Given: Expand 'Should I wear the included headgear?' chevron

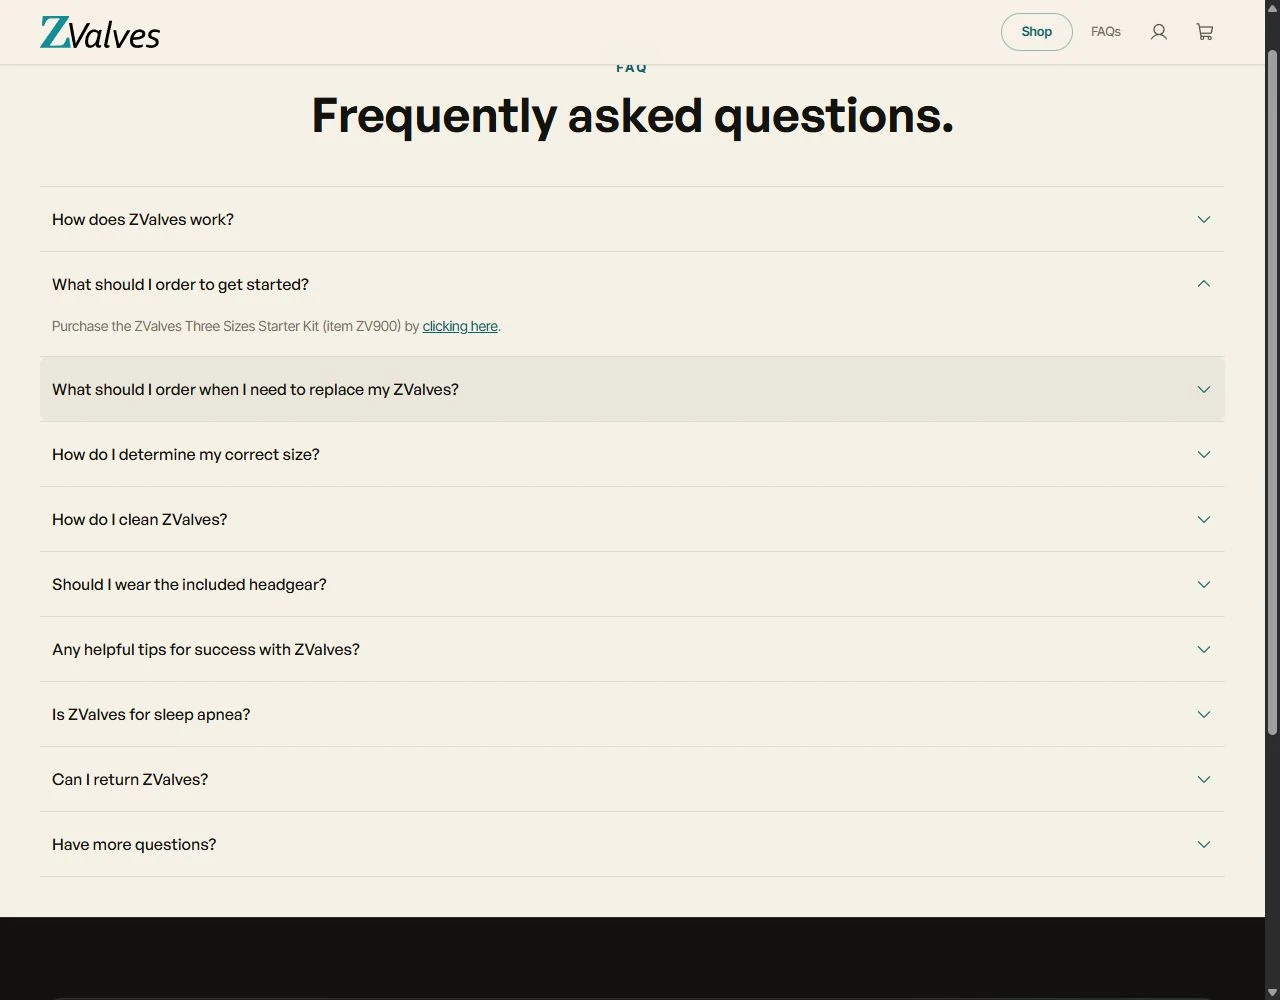Looking at the screenshot, I should click(x=1204, y=584).
